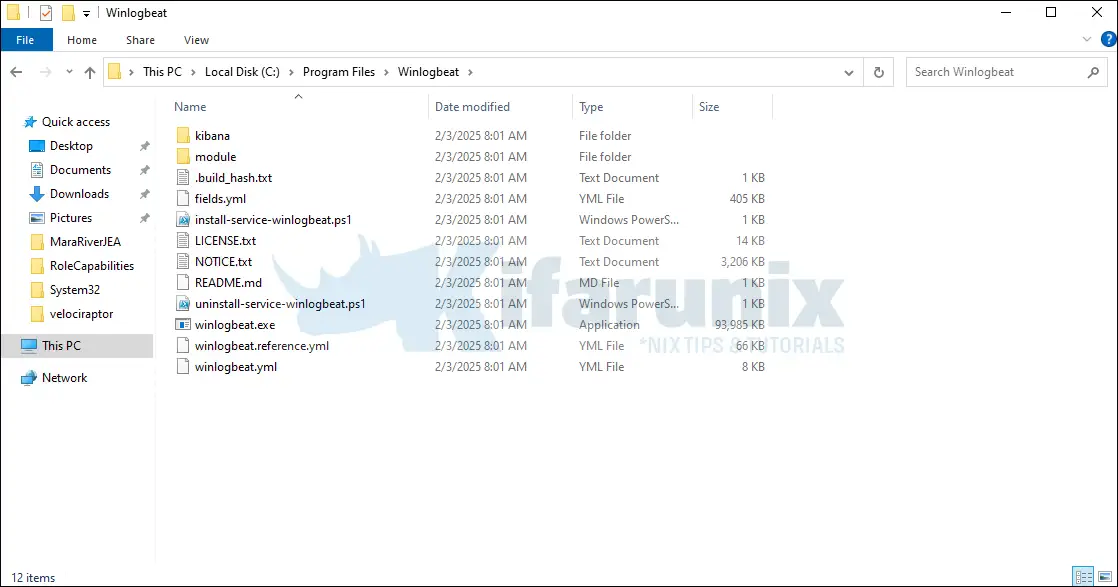Open chevron after Program Files breadcrumb
1118x587 pixels.
tap(386, 72)
